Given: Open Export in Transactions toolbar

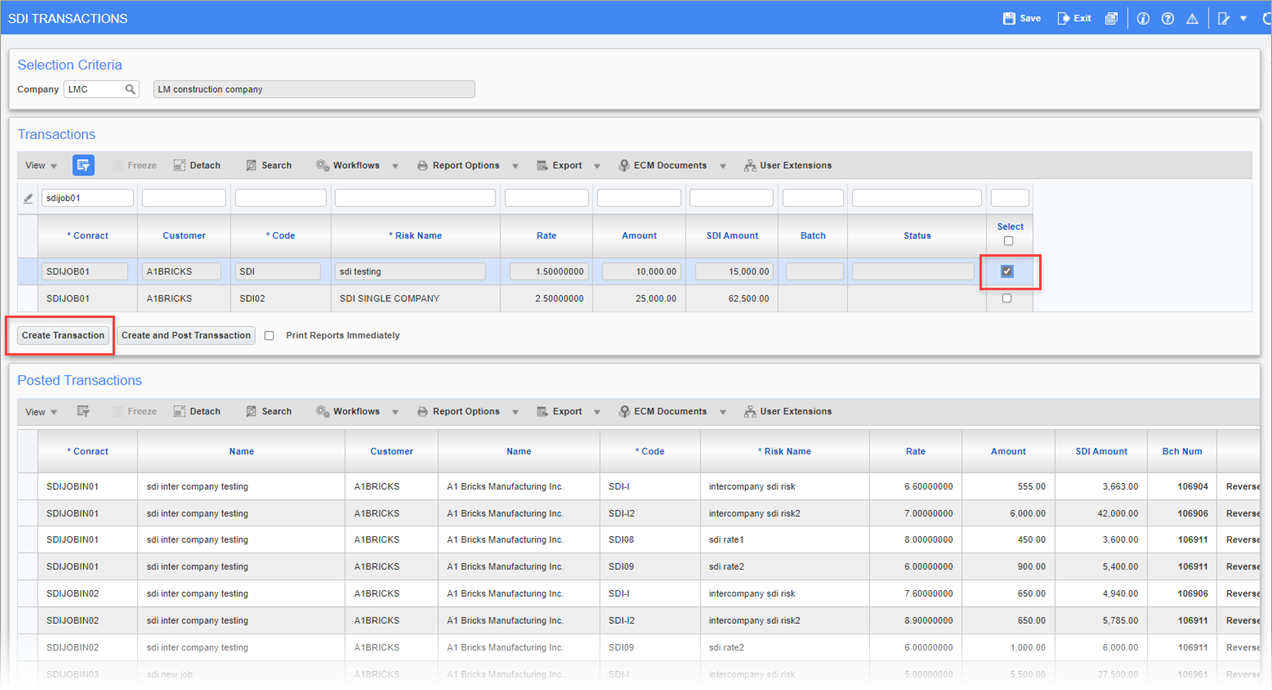Looking at the screenshot, I should pyautogui.click(x=560, y=165).
